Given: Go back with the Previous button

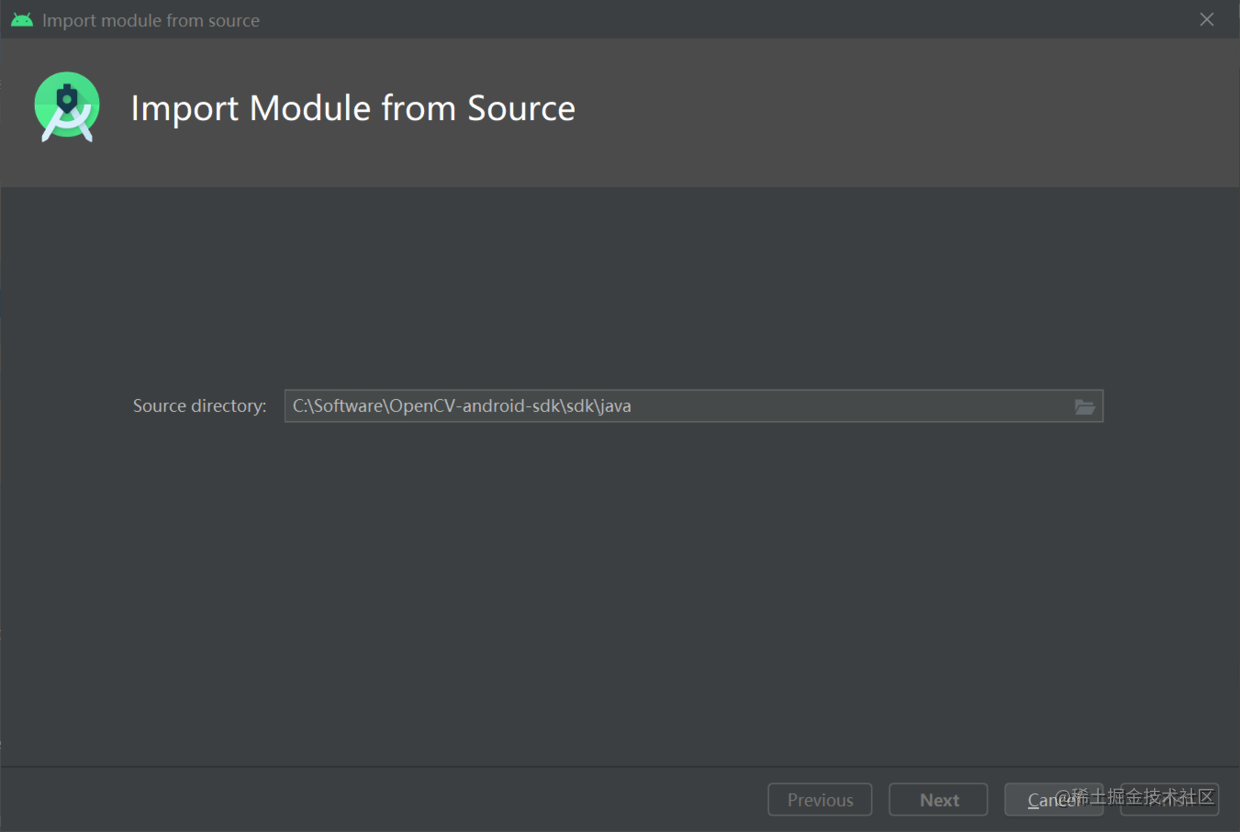Looking at the screenshot, I should 819,800.
